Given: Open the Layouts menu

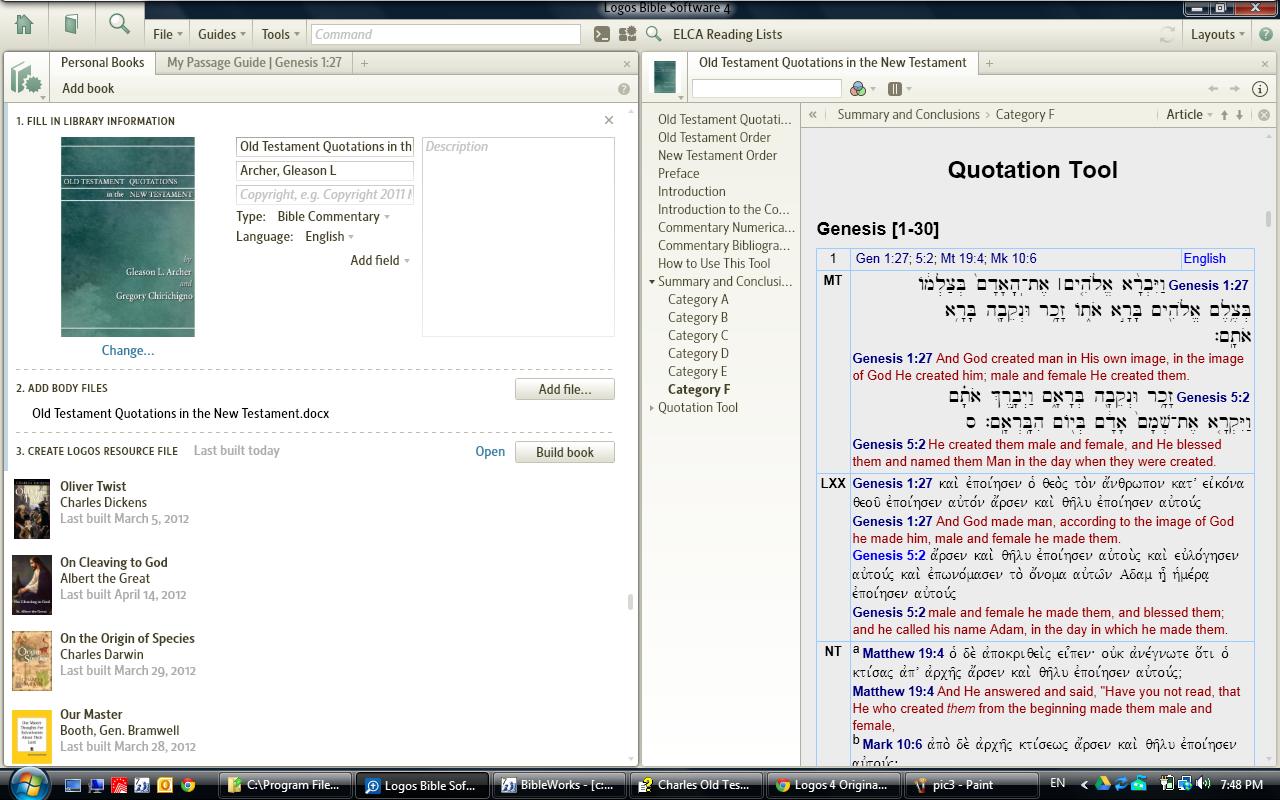Looking at the screenshot, I should point(1218,34).
